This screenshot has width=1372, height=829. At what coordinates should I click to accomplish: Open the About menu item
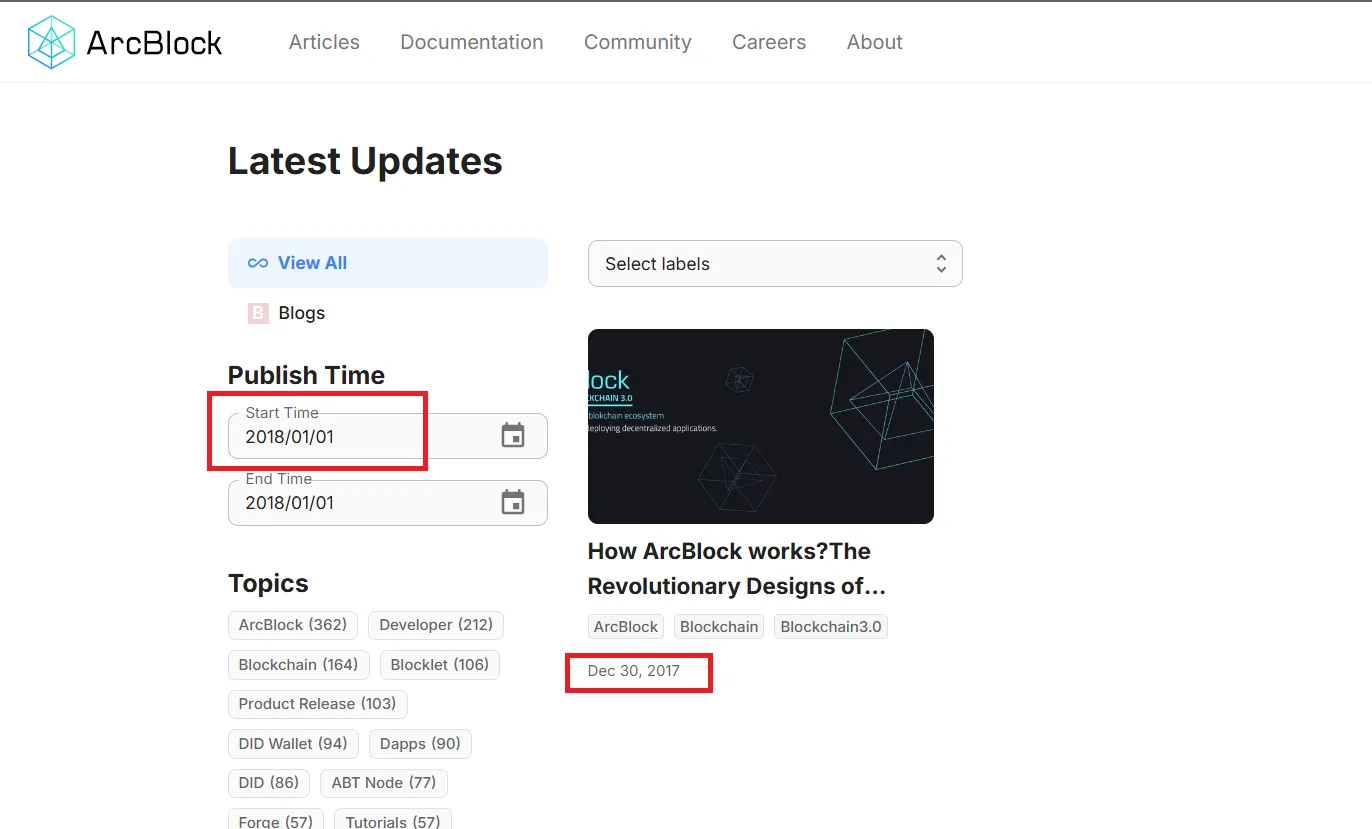pos(875,42)
